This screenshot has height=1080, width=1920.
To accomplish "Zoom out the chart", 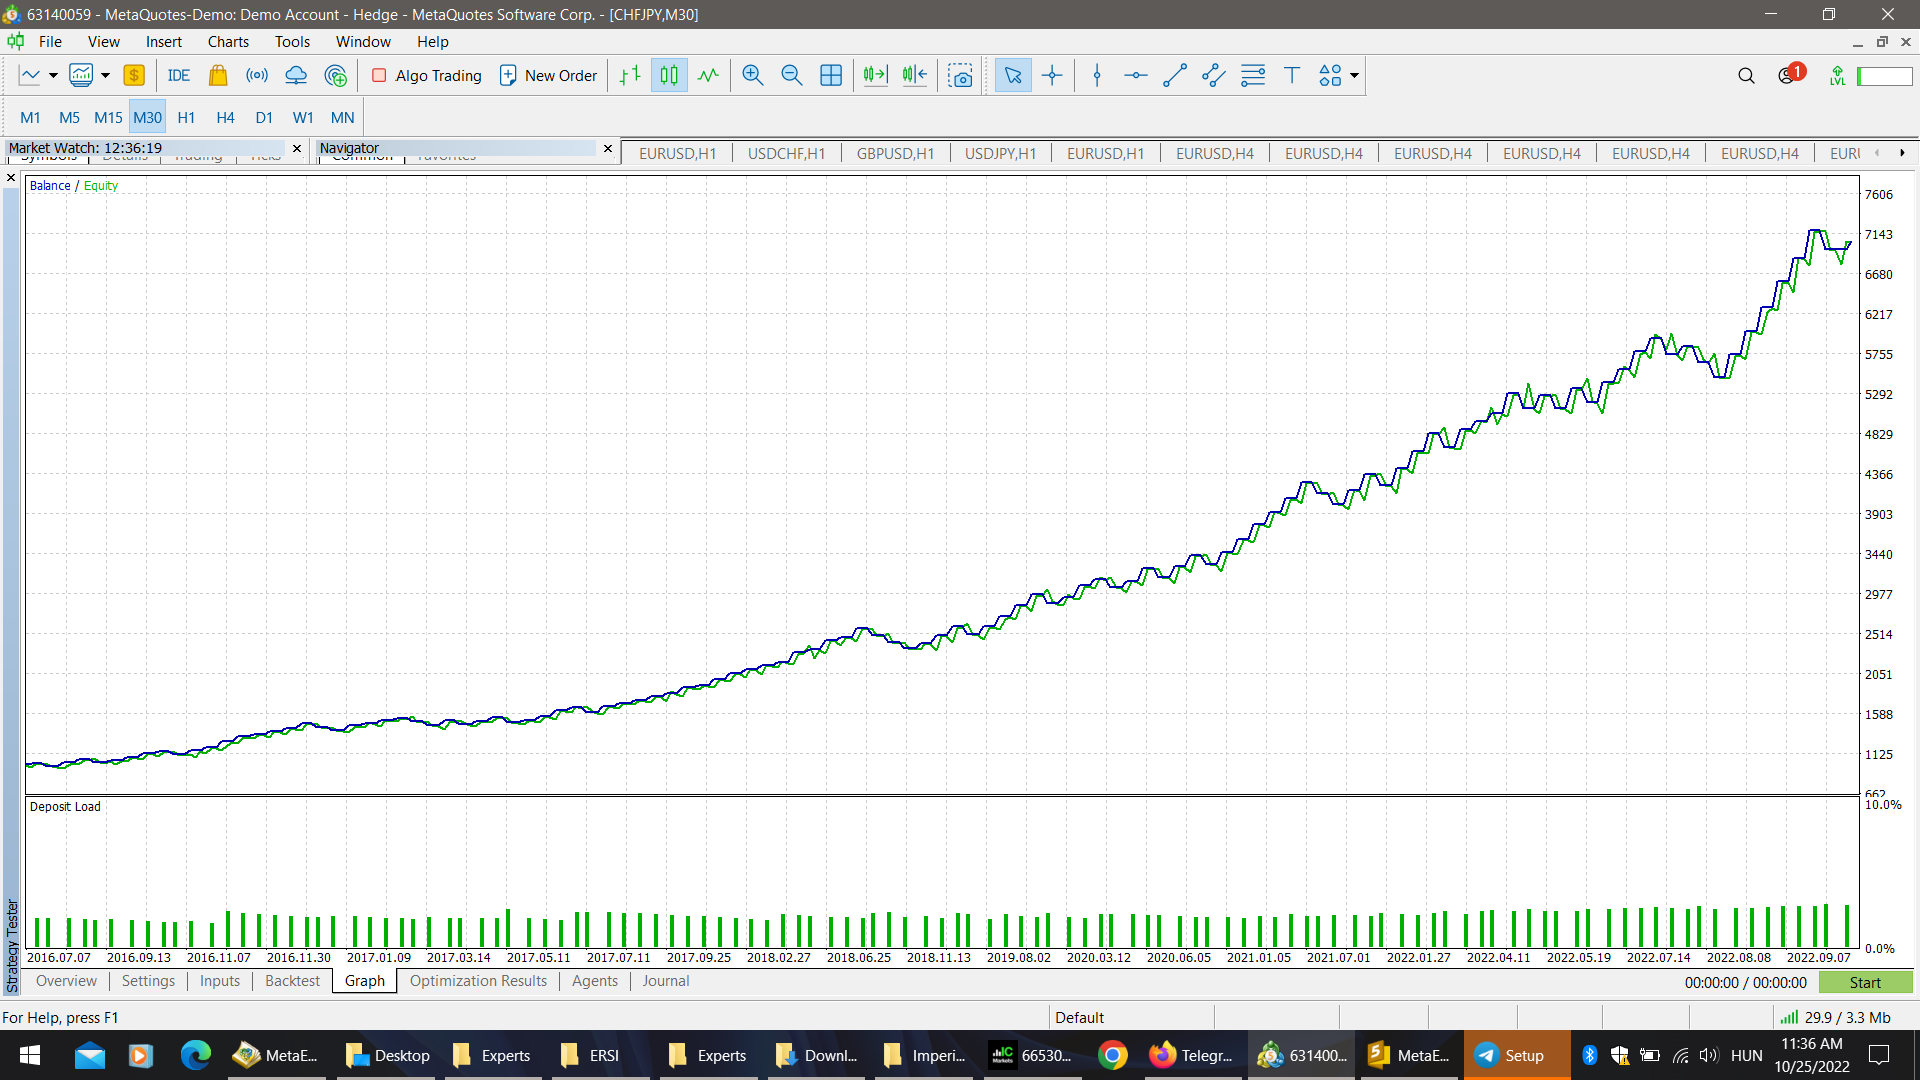I will [792, 75].
